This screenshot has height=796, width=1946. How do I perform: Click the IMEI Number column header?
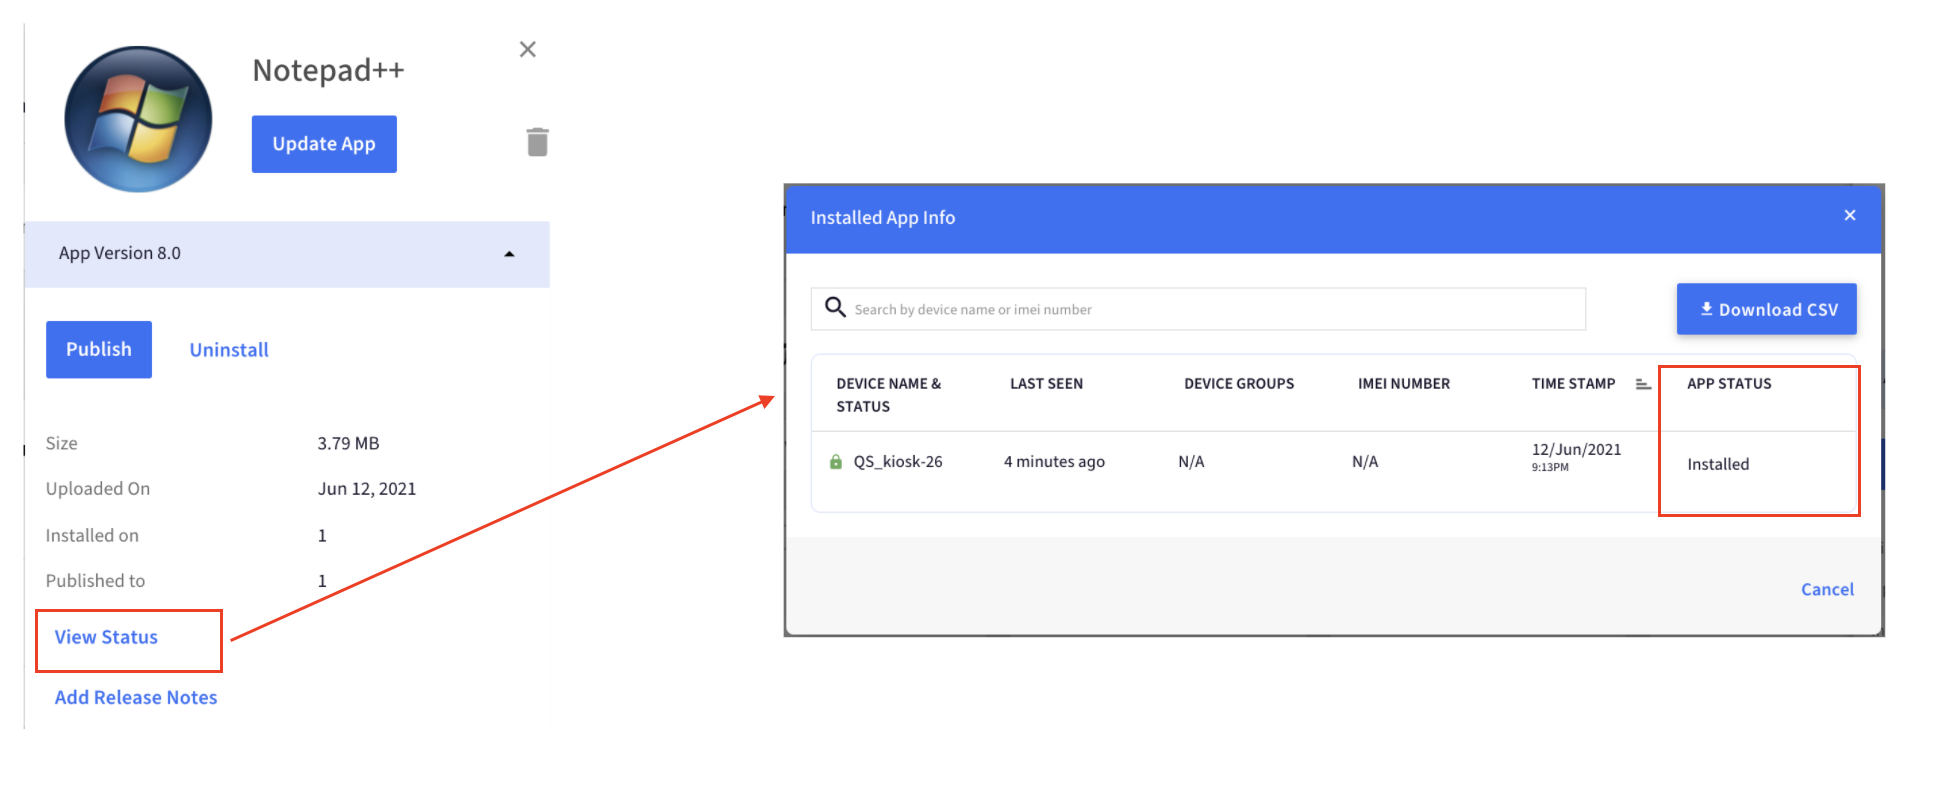1404,384
